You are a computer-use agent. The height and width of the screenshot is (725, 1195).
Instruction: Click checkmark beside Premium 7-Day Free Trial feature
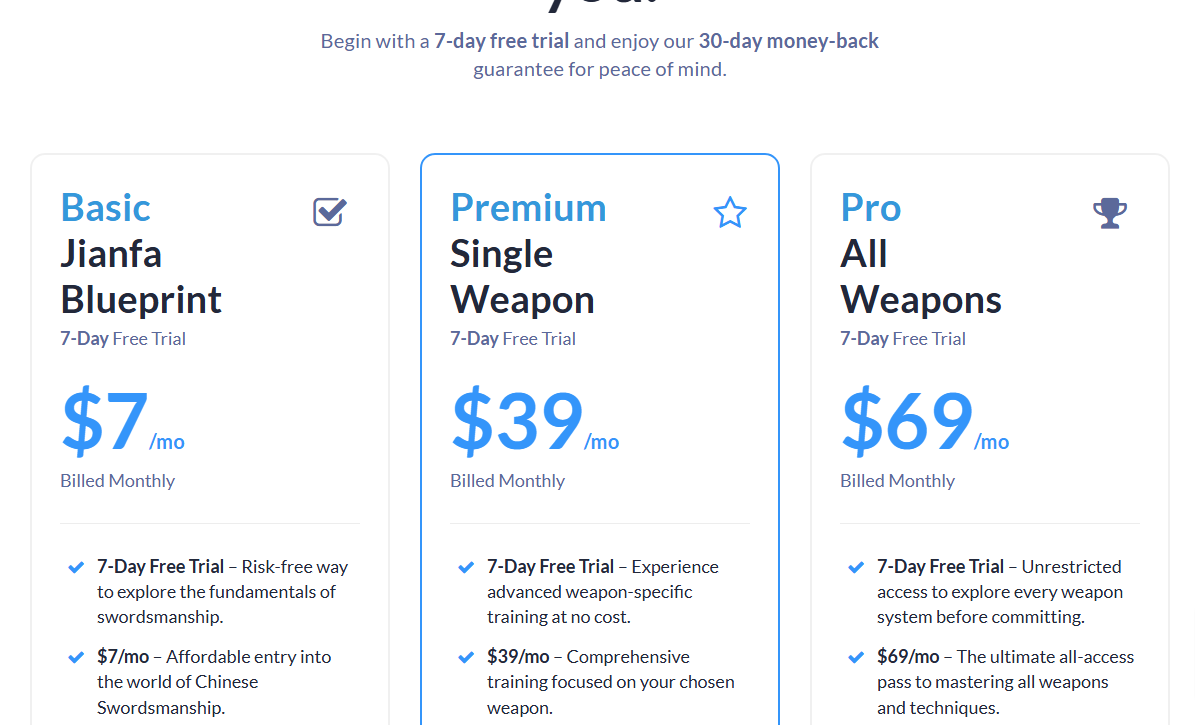pos(466,567)
